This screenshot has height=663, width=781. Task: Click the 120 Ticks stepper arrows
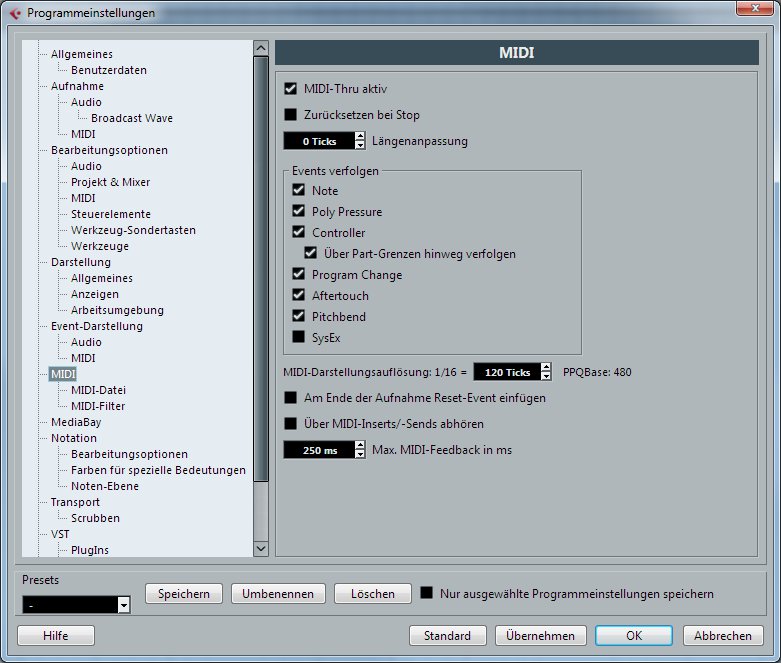(546, 372)
